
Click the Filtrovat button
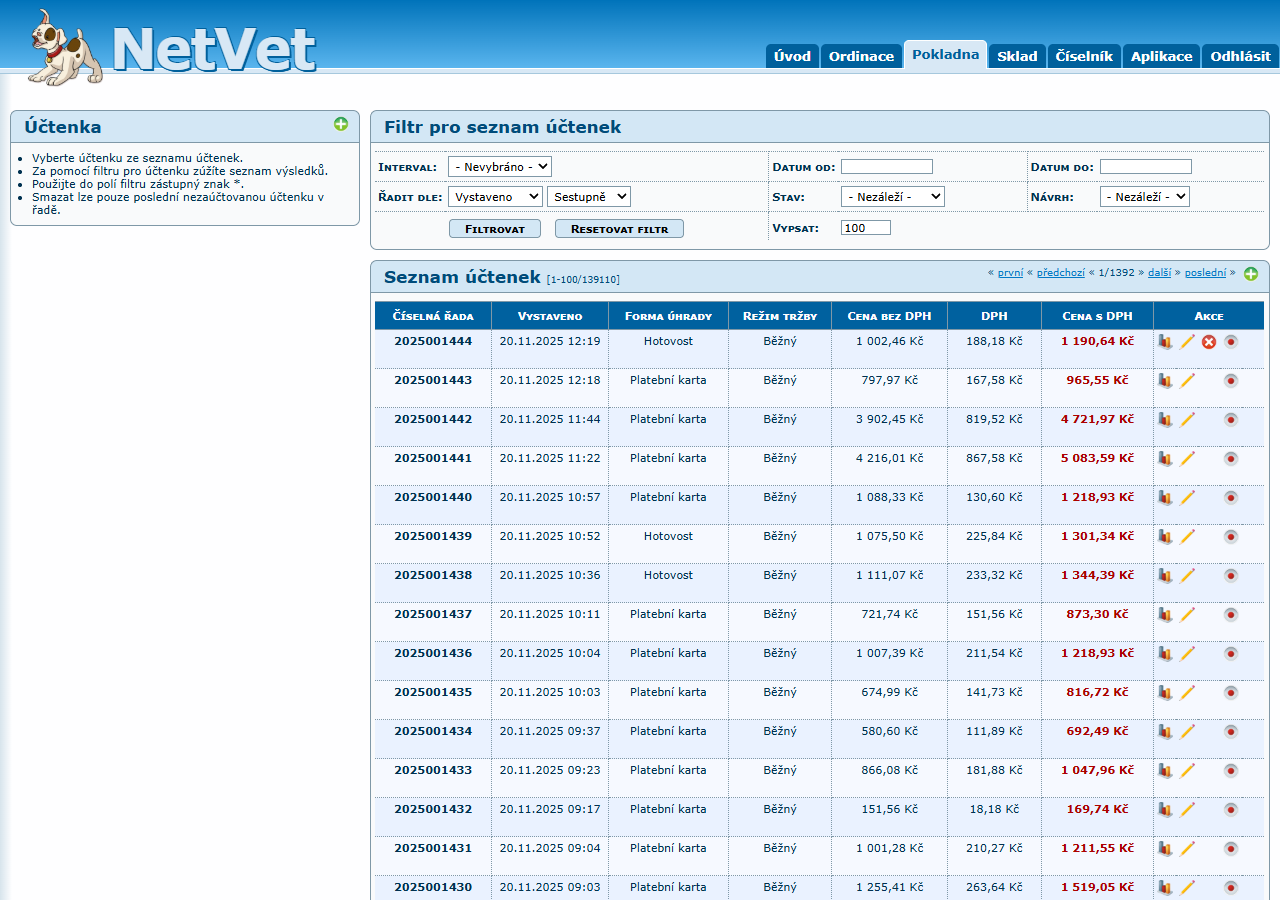click(x=495, y=229)
